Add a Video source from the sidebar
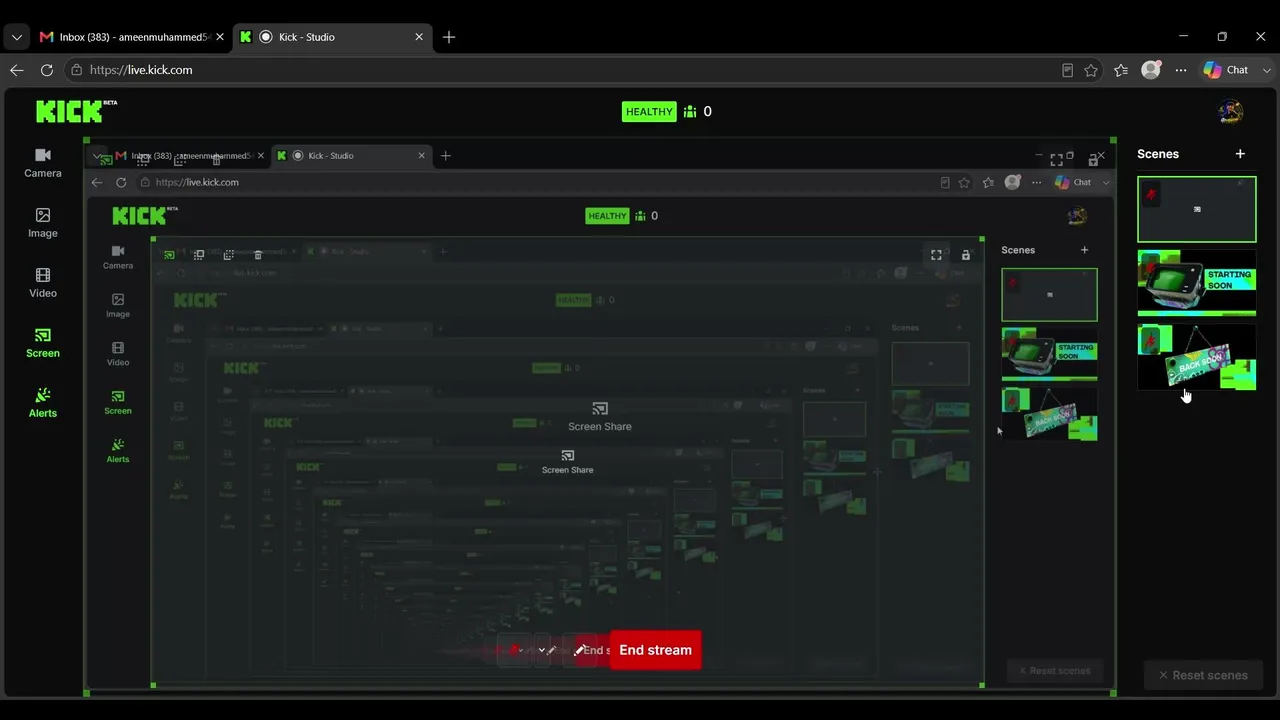This screenshot has width=1280, height=720. point(43,283)
